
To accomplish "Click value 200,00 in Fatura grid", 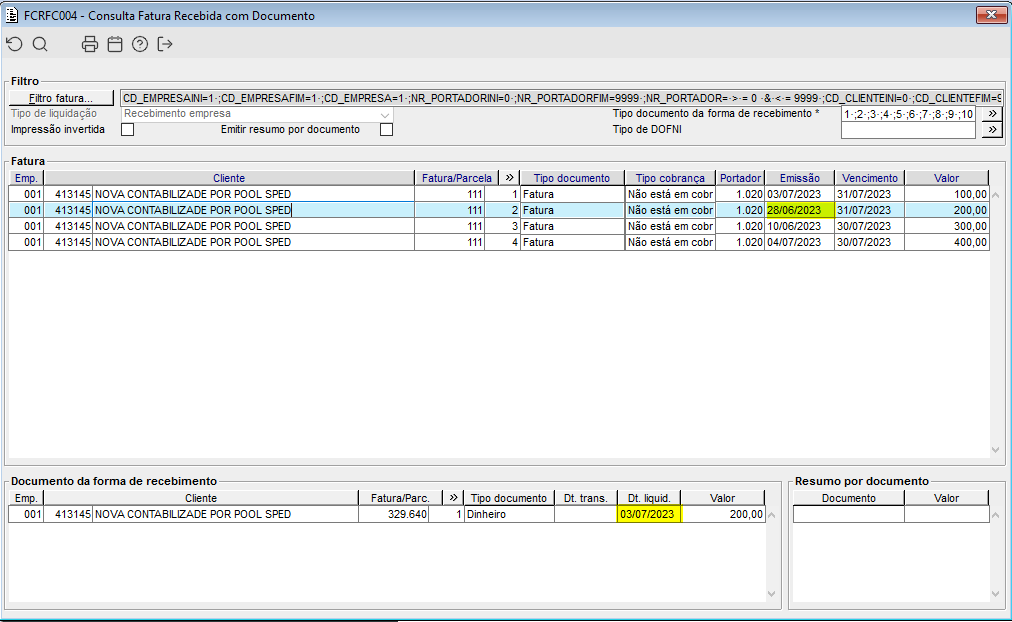I will pos(946,210).
